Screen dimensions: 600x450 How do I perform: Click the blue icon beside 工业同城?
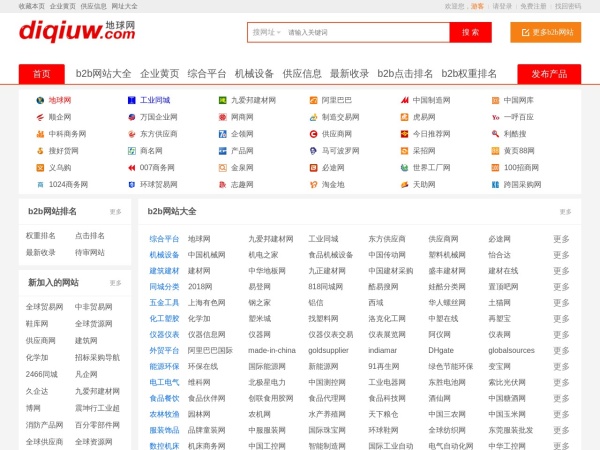[x=132, y=100]
